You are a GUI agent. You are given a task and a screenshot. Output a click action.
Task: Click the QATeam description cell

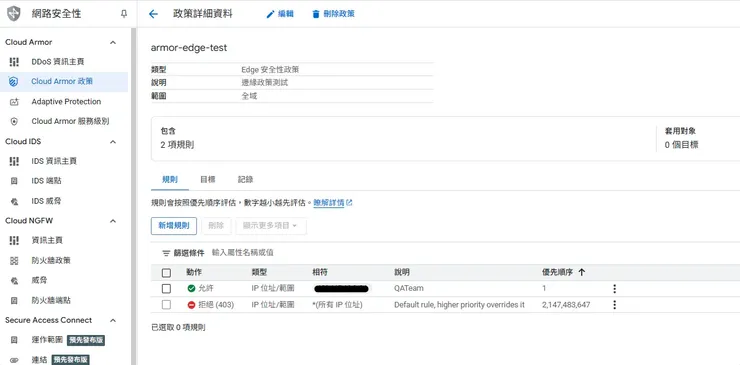pyautogui.click(x=409, y=288)
